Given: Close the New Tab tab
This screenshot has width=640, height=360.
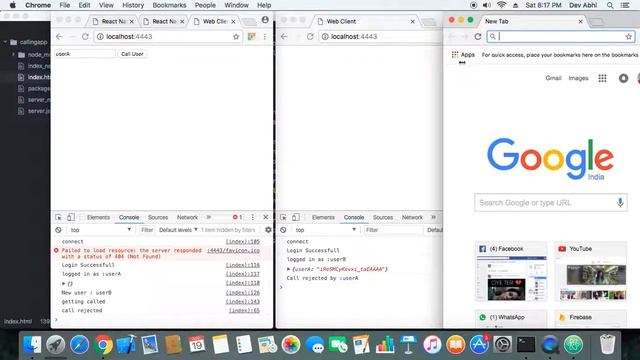Looking at the screenshot, I should click(x=580, y=21).
